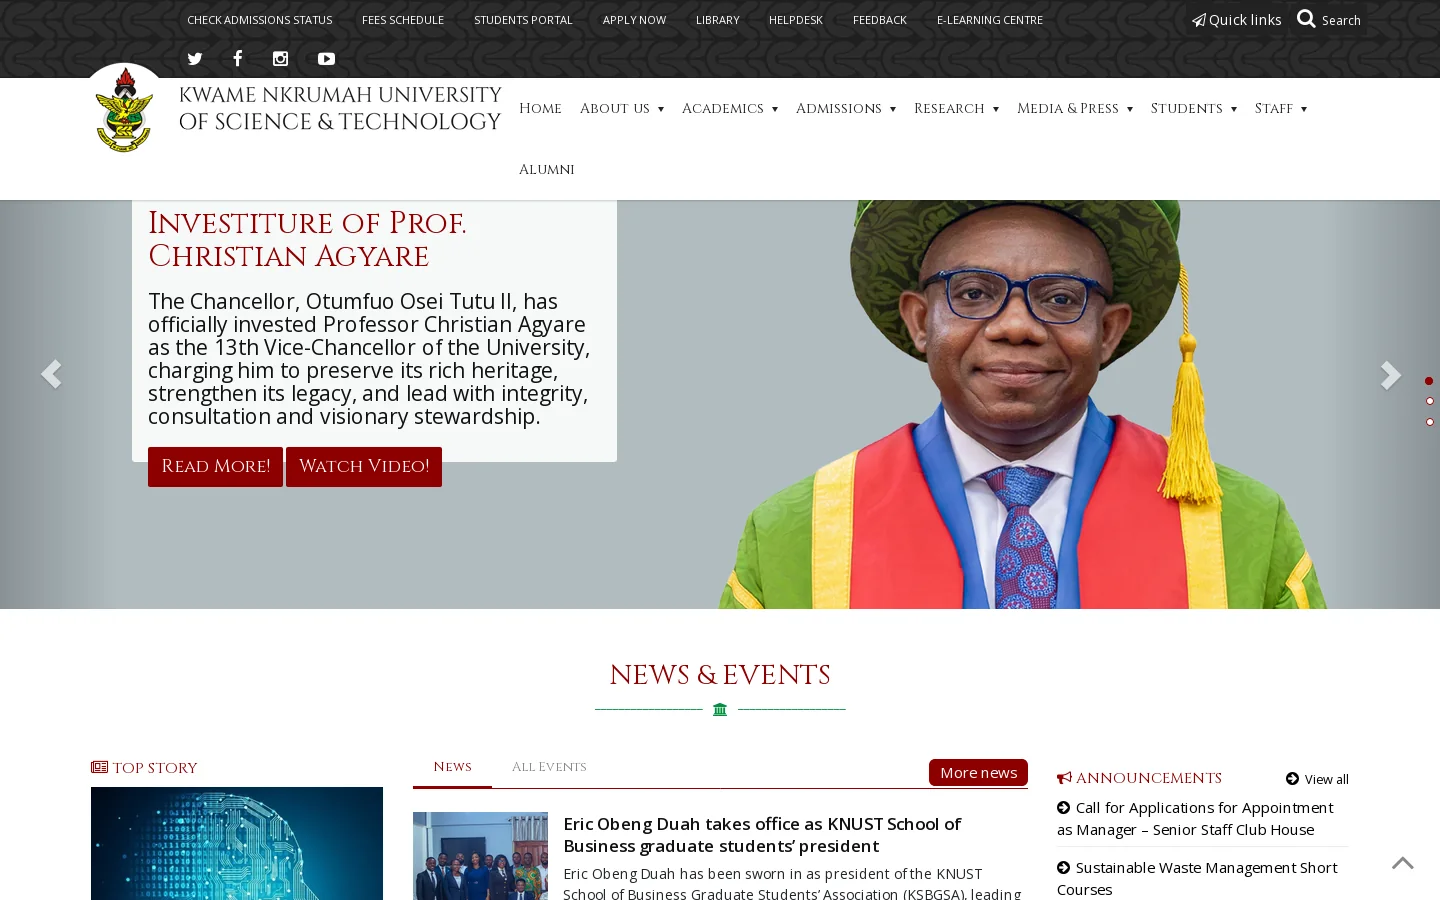Open the Helpdesk link
Screen dimensions: 1440x900
pyautogui.click(x=796, y=20)
